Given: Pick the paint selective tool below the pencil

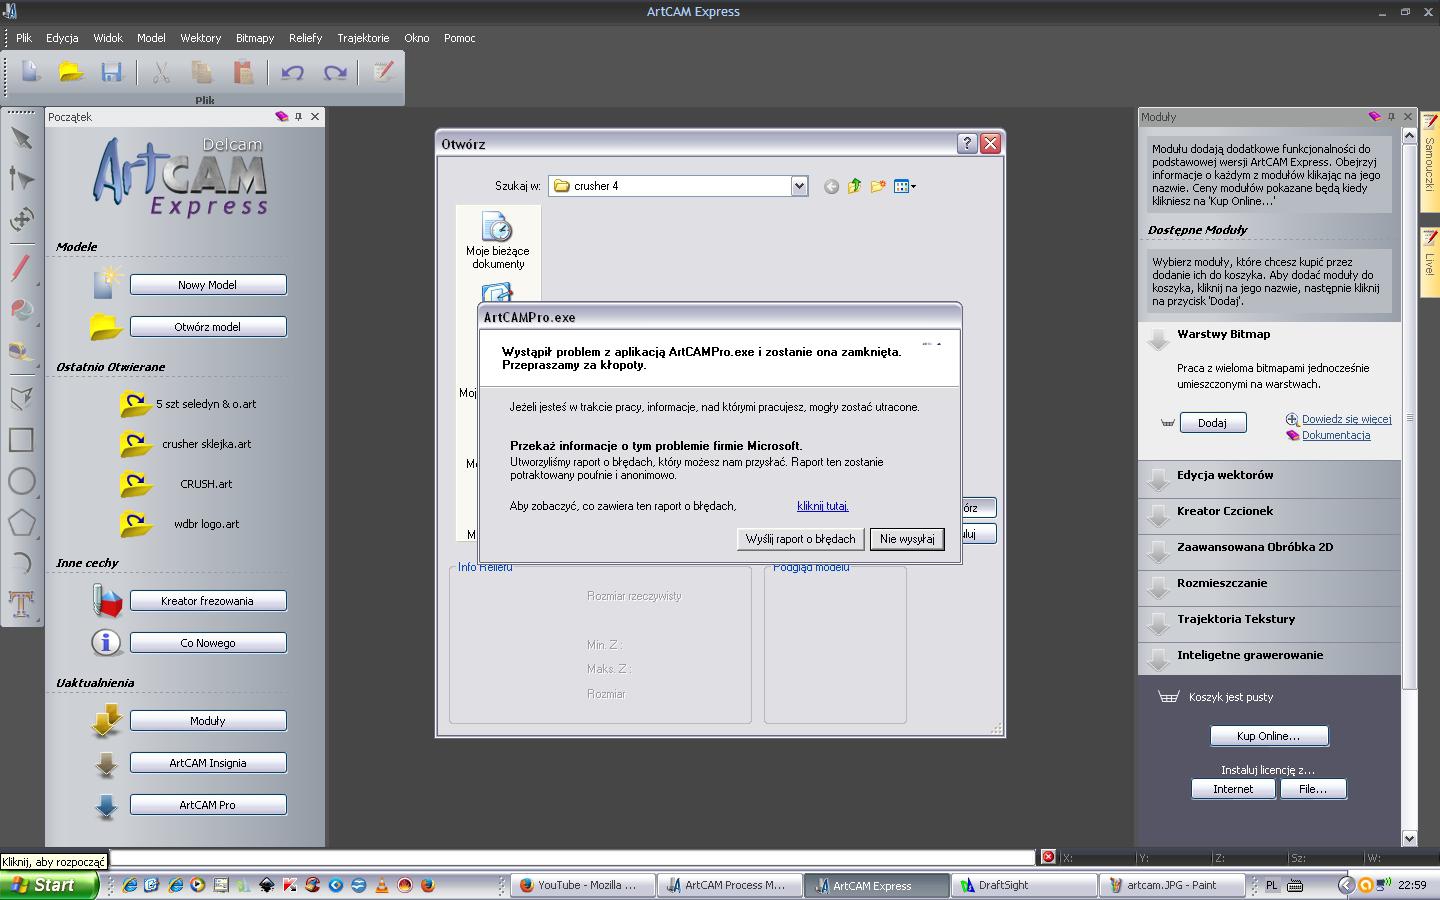Looking at the screenshot, I should 21,309.
